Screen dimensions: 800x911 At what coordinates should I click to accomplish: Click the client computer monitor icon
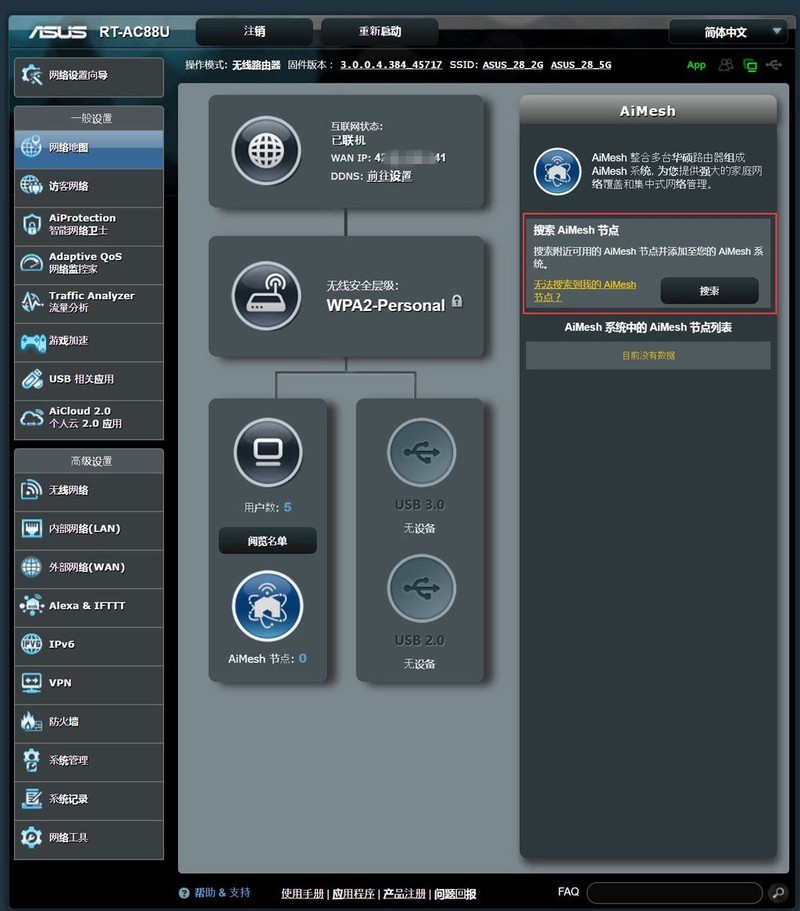(x=267, y=453)
